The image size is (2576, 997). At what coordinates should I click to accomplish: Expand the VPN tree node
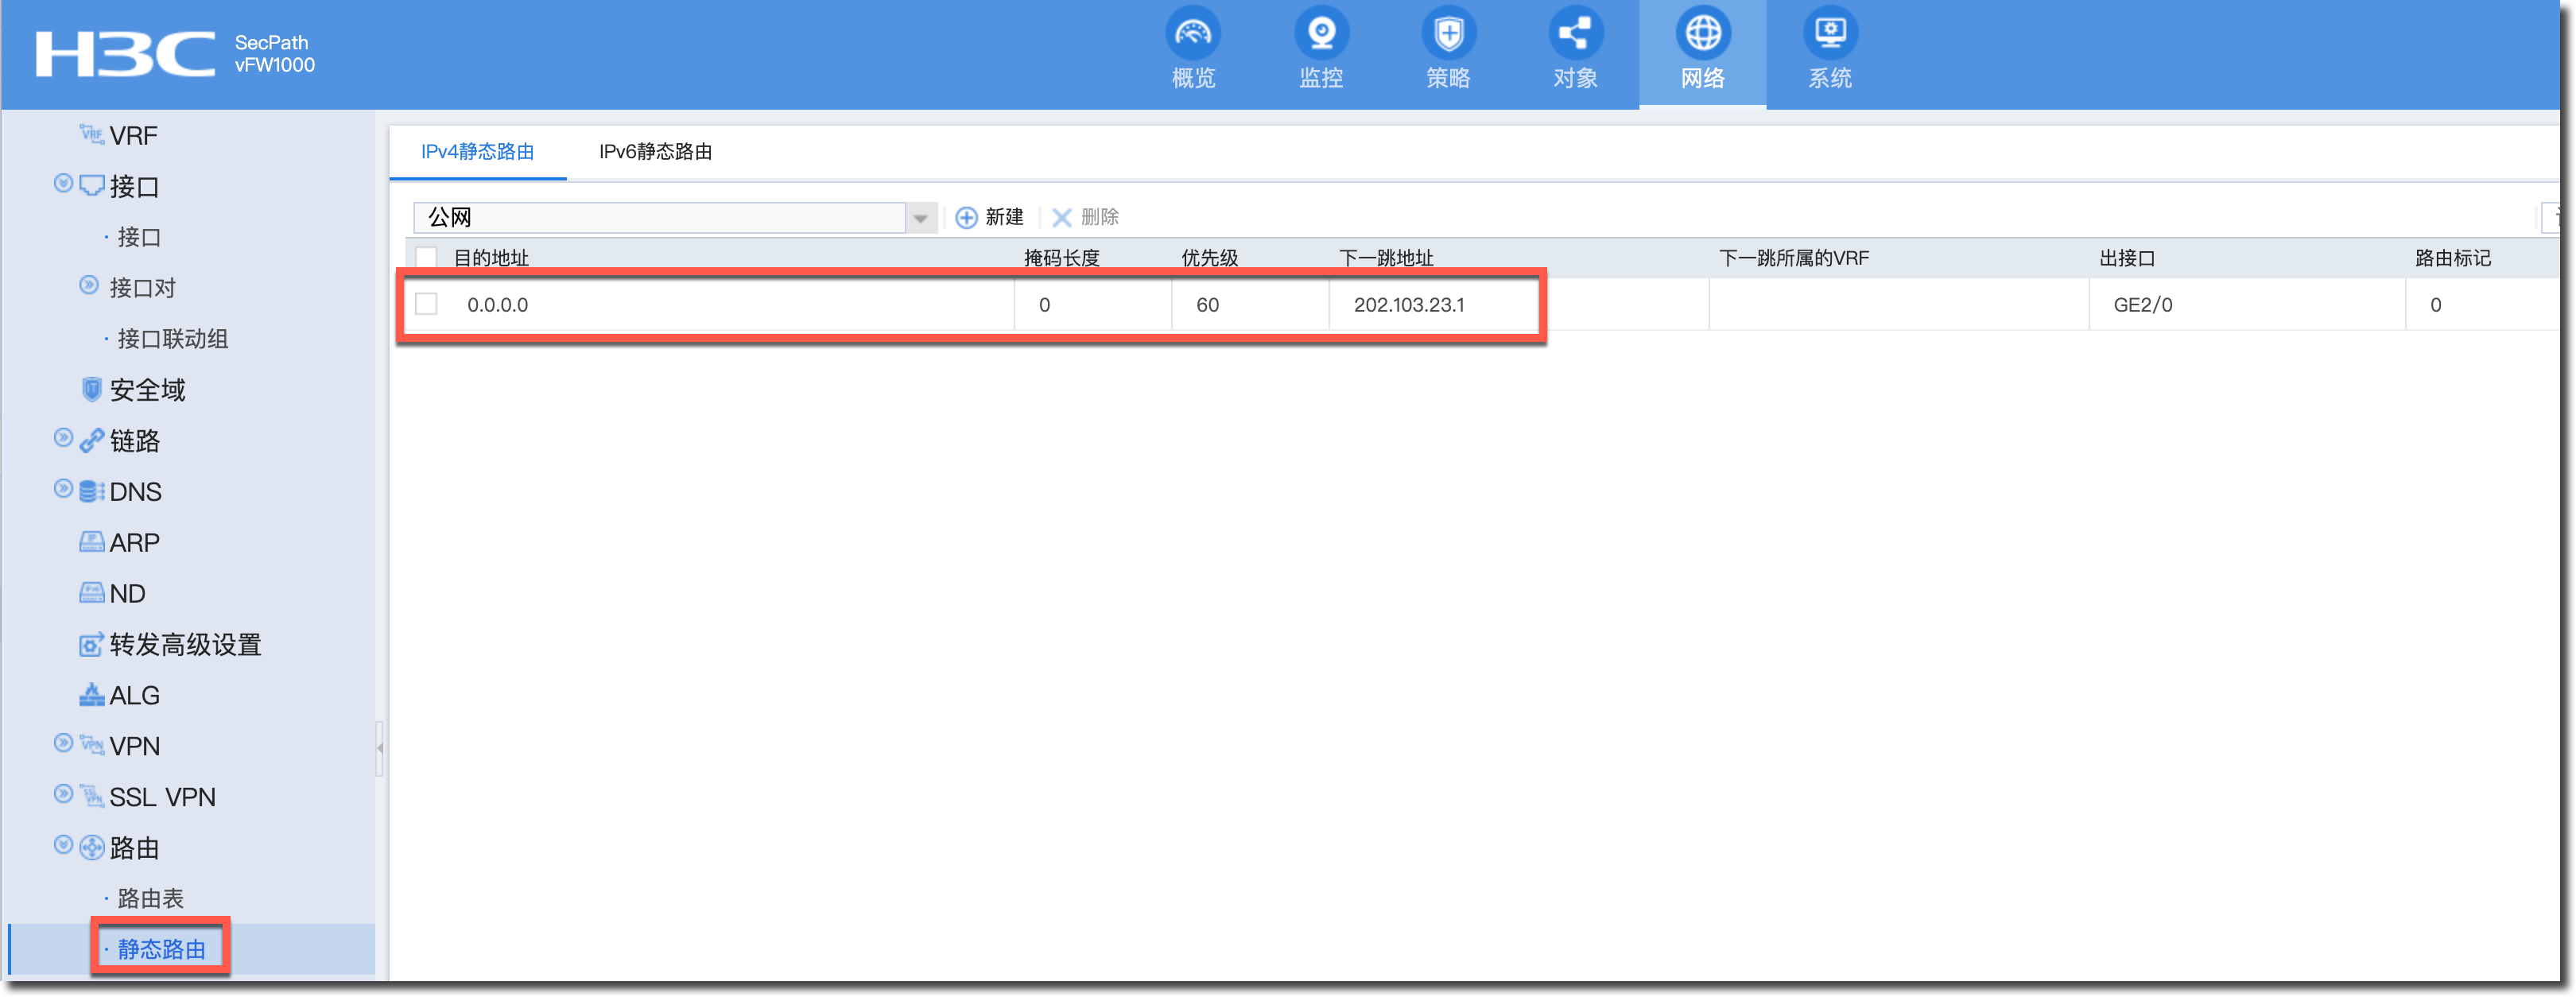click(x=63, y=744)
